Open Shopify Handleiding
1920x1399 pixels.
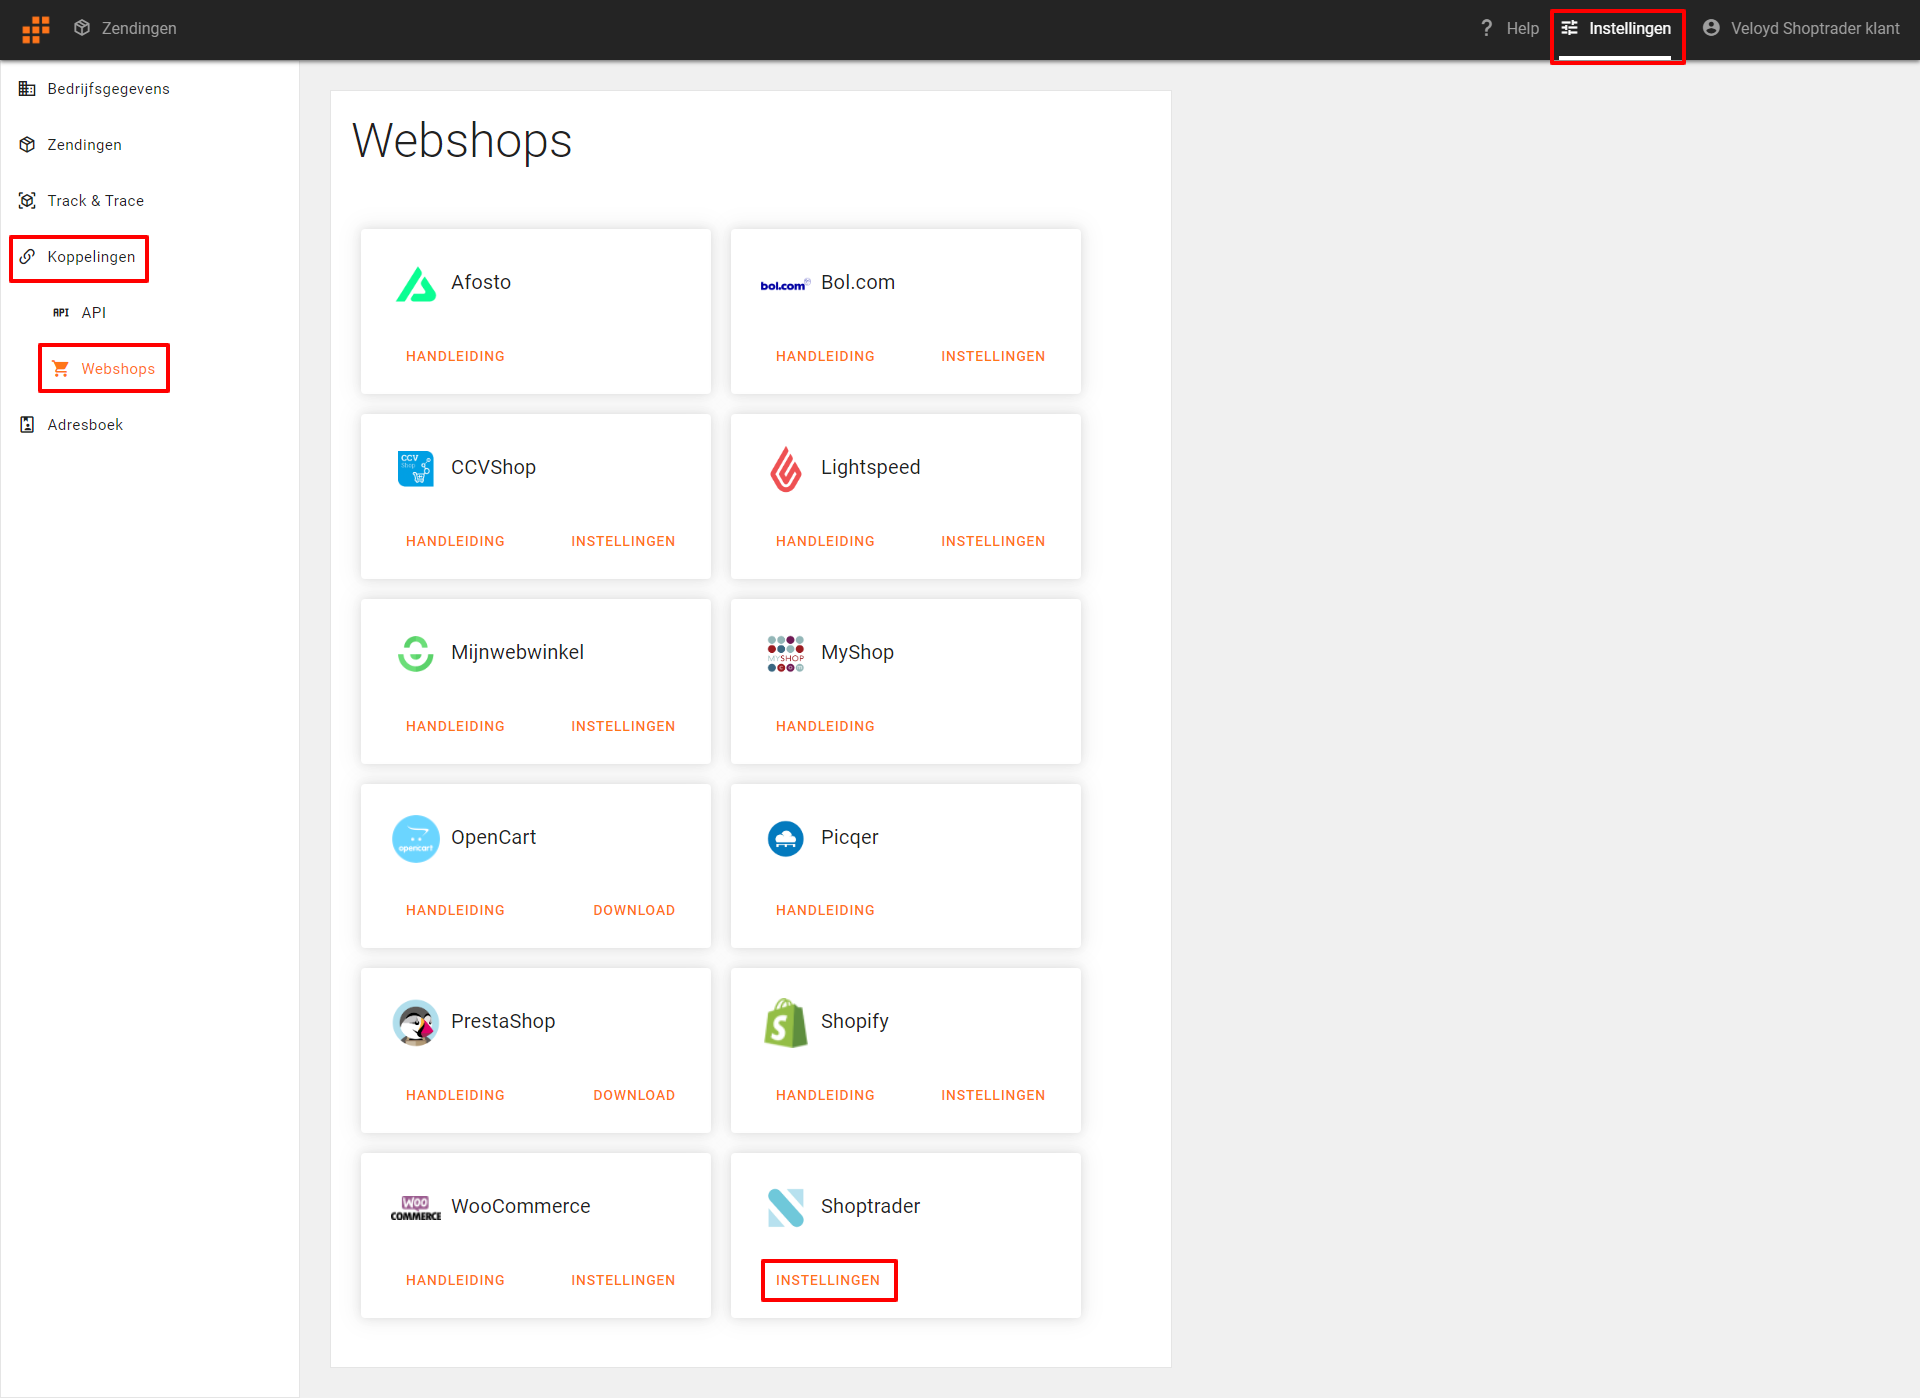coord(825,1095)
